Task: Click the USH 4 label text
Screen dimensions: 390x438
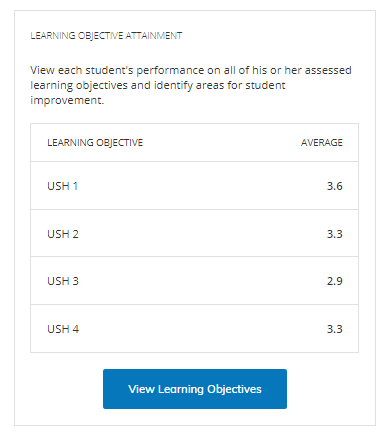Action: pos(63,329)
